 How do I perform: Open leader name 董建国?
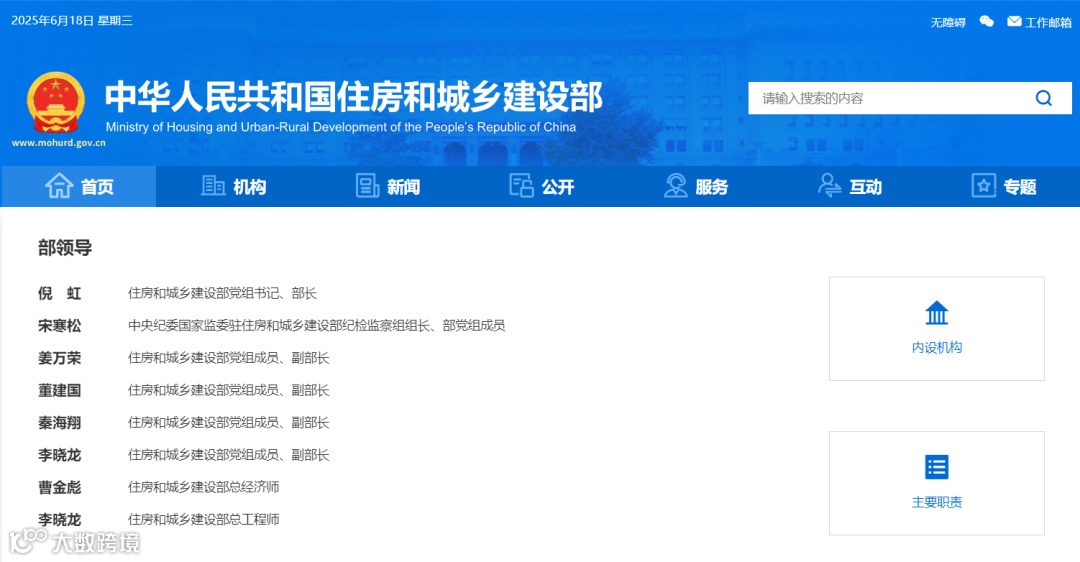tap(59, 391)
